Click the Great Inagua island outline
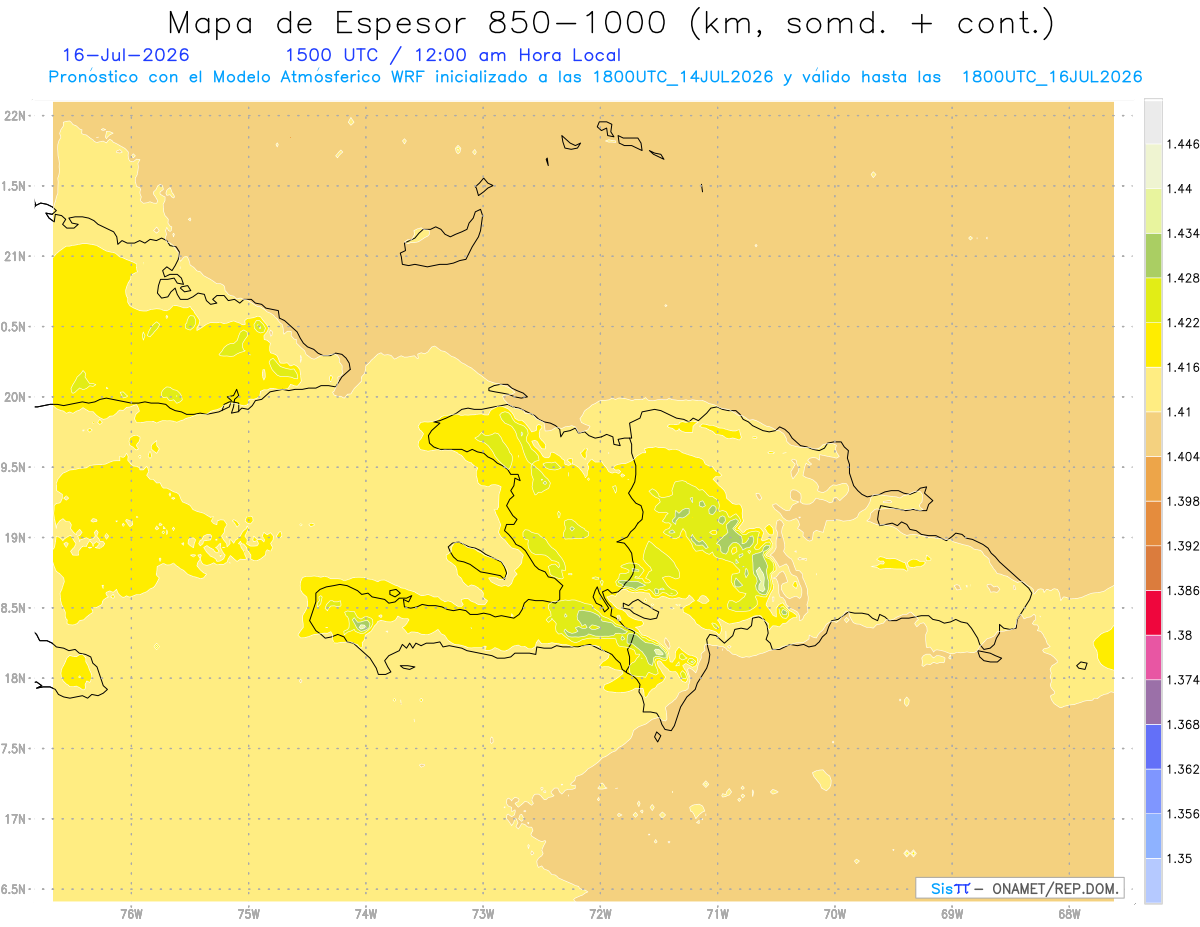The image size is (1200, 927). point(441,238)
